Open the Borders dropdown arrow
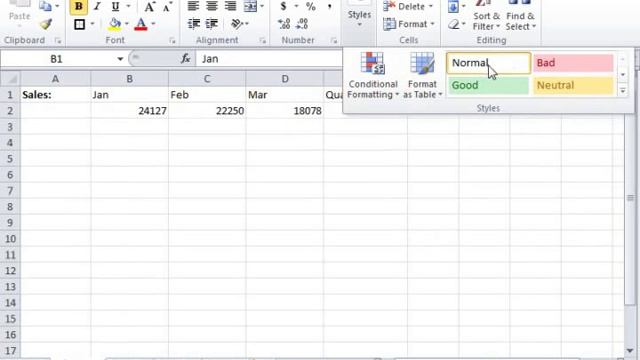 [x=92, y=24]
